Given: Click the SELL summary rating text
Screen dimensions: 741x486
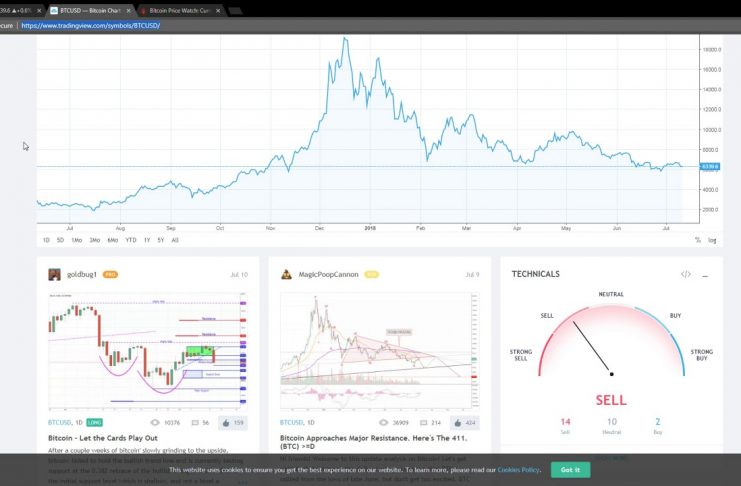Looking at the screenshot, I should pos(611,400).
